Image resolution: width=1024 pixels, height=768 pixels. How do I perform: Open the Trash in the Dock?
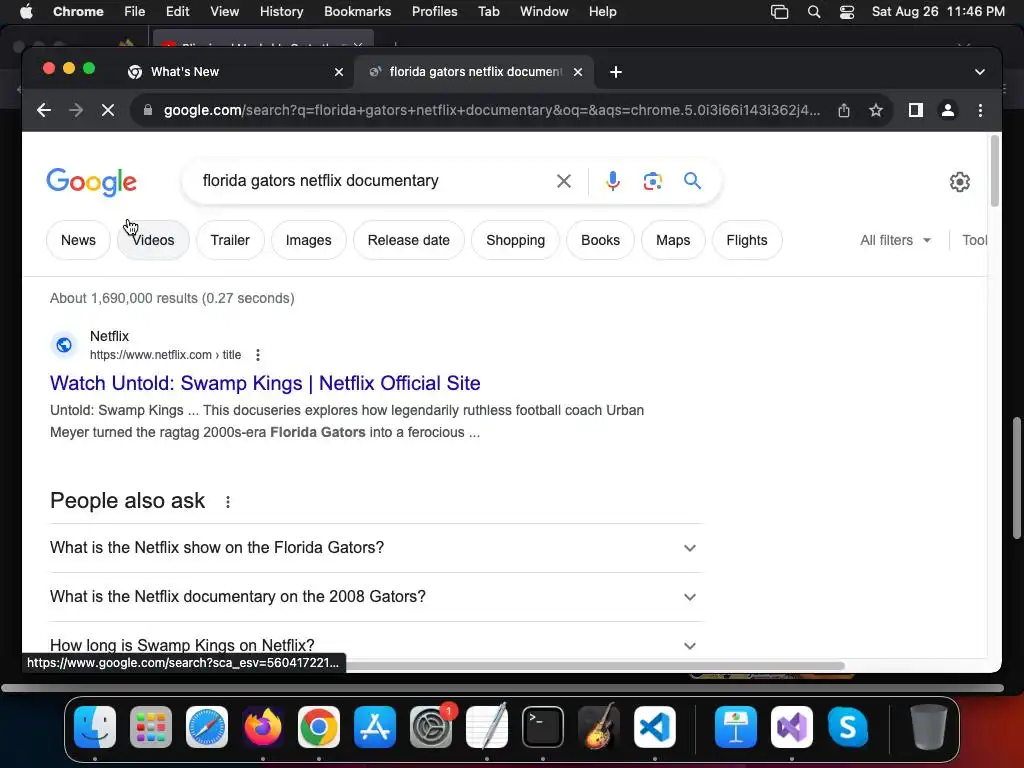[929, 727]
